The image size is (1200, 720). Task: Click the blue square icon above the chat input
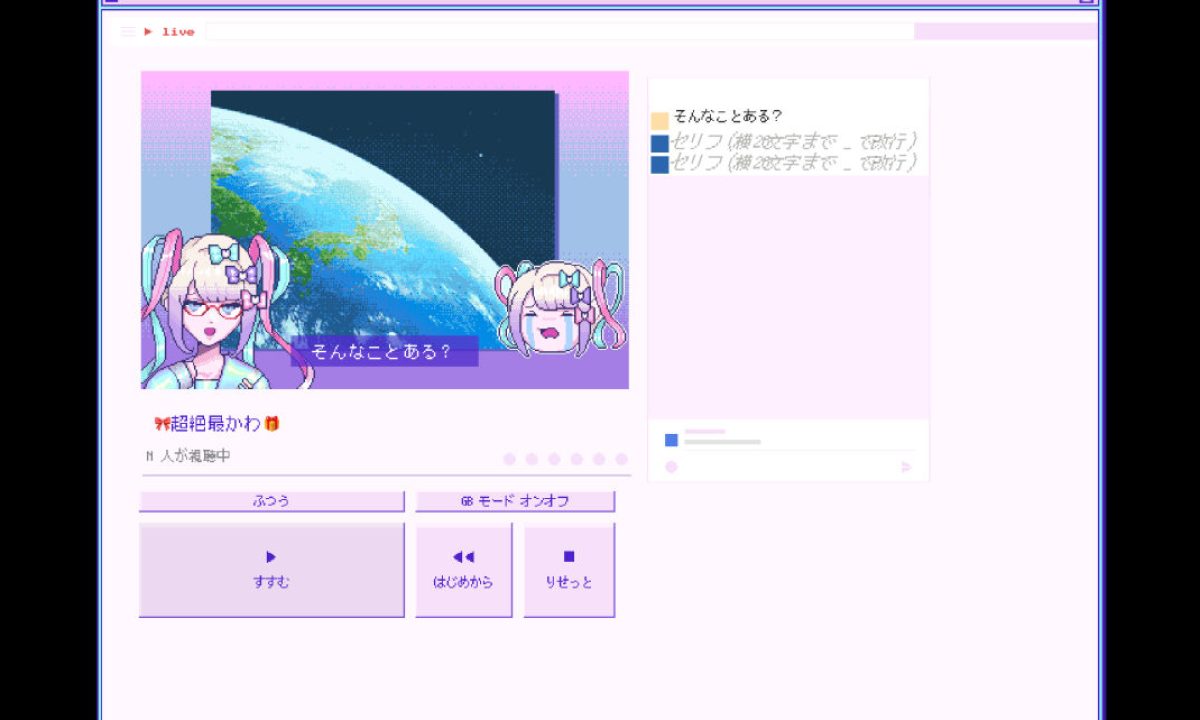pos(670,440)
